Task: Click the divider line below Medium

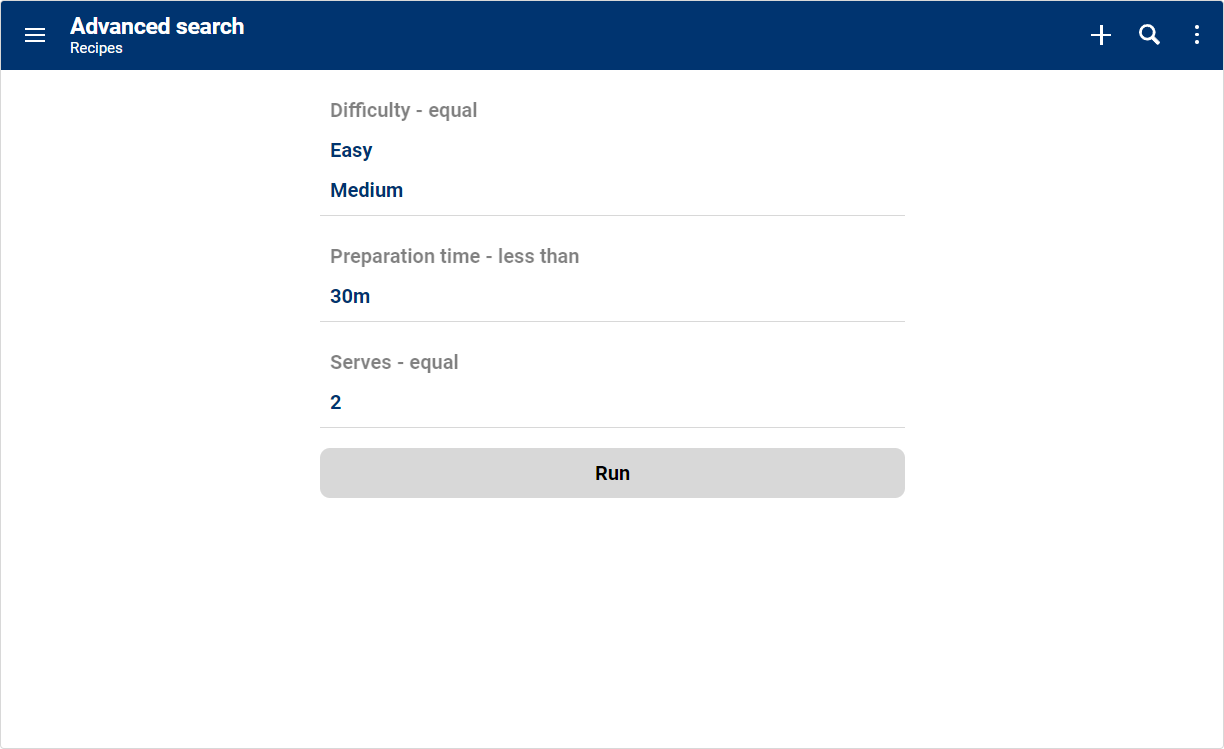Action: click(x=612, y=215)
